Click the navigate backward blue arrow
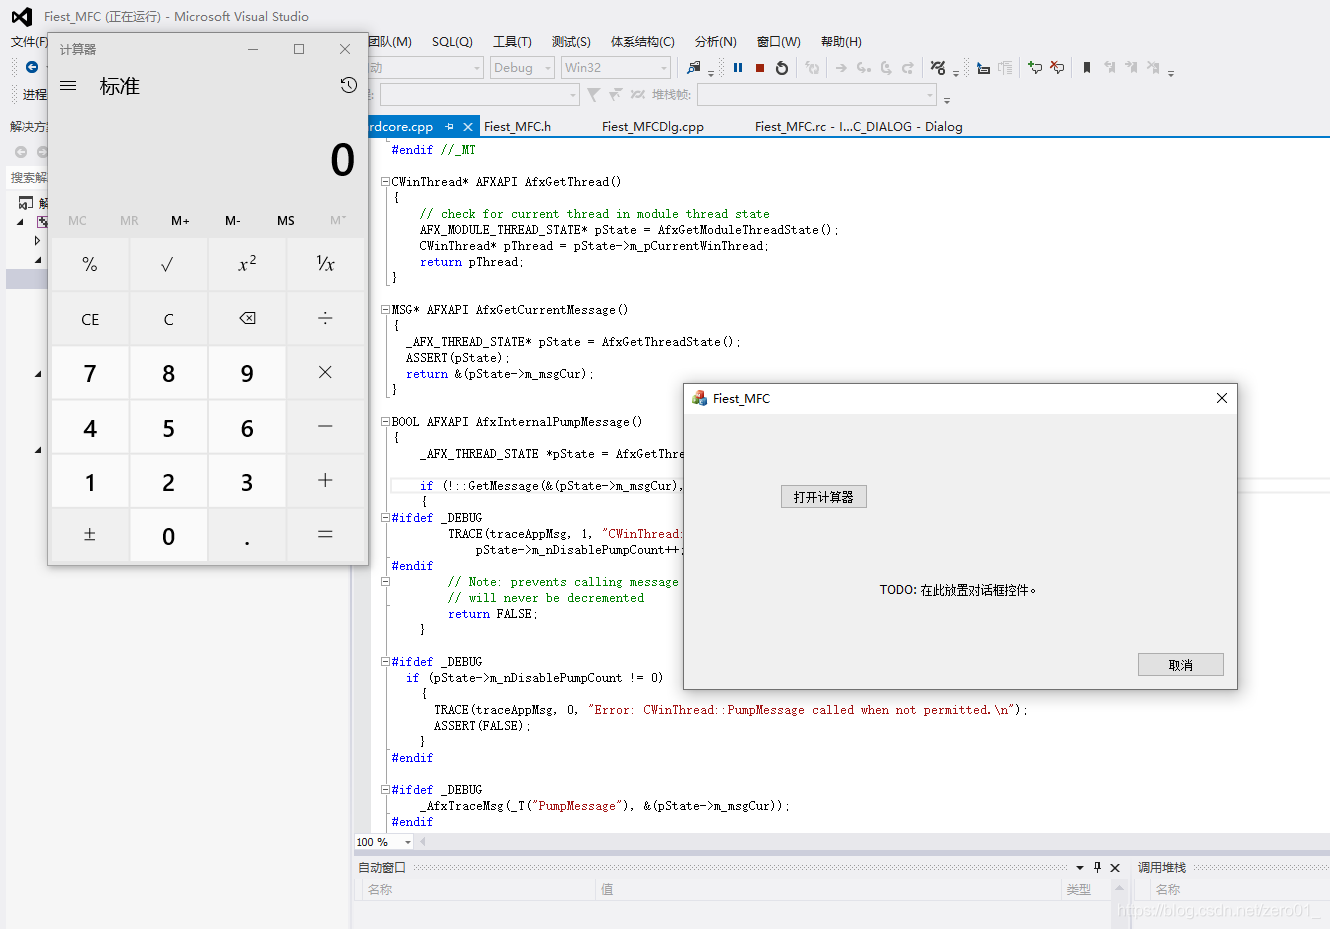The image size is (1330, 929). 32,67
